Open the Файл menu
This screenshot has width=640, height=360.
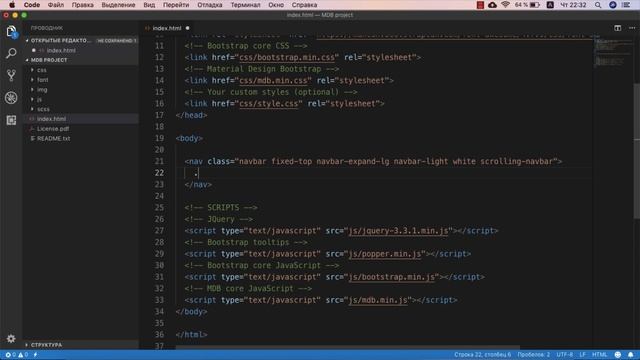point(56,5)
